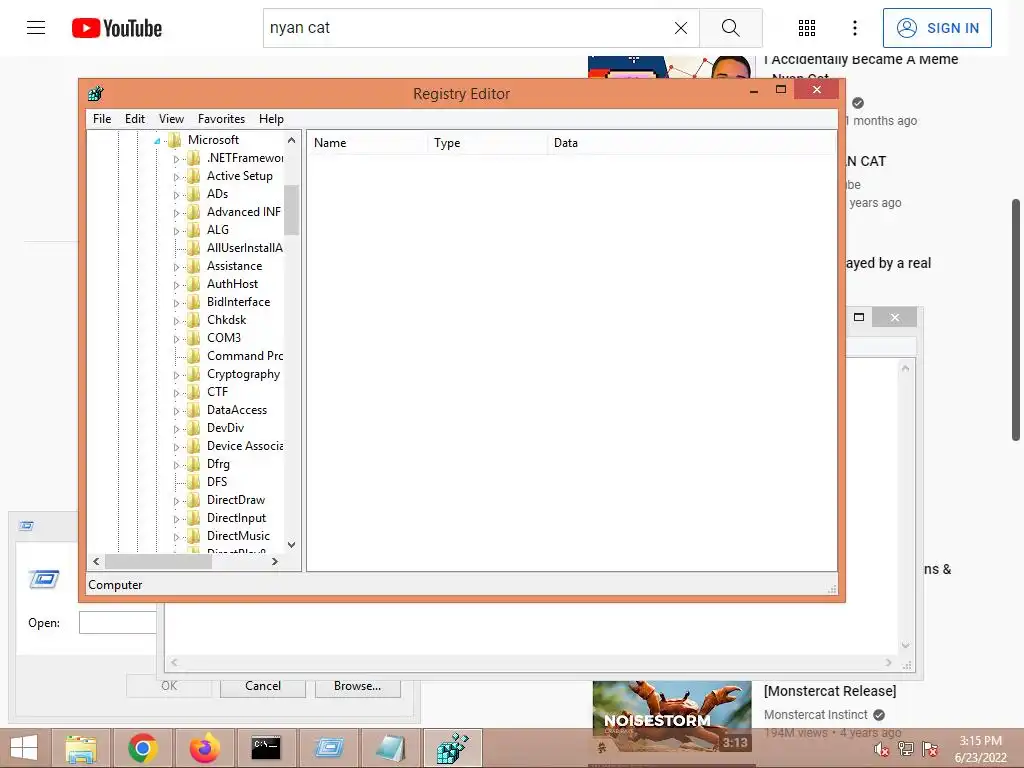Image resolution: width=1024 pixels, height=768 pixels.
Task: Click the network tray icon
Action: [x=906, y=749]
